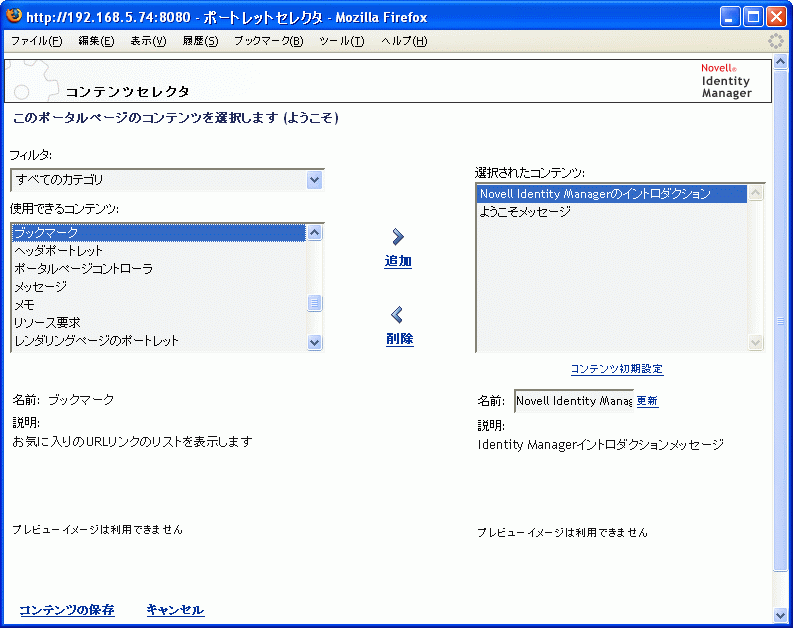Click the 削除 link
This screenshot has height=628, width=793.
(400, 339)
